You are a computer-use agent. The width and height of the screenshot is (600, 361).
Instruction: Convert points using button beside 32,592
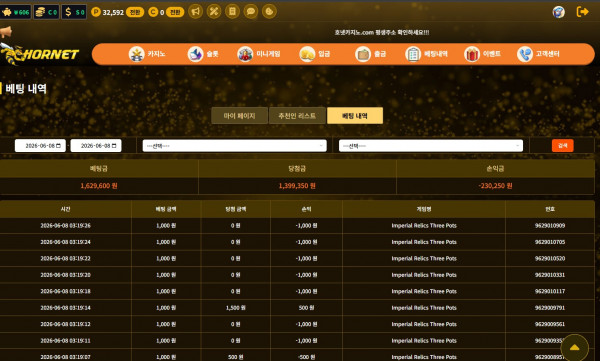tap(135, 12)
